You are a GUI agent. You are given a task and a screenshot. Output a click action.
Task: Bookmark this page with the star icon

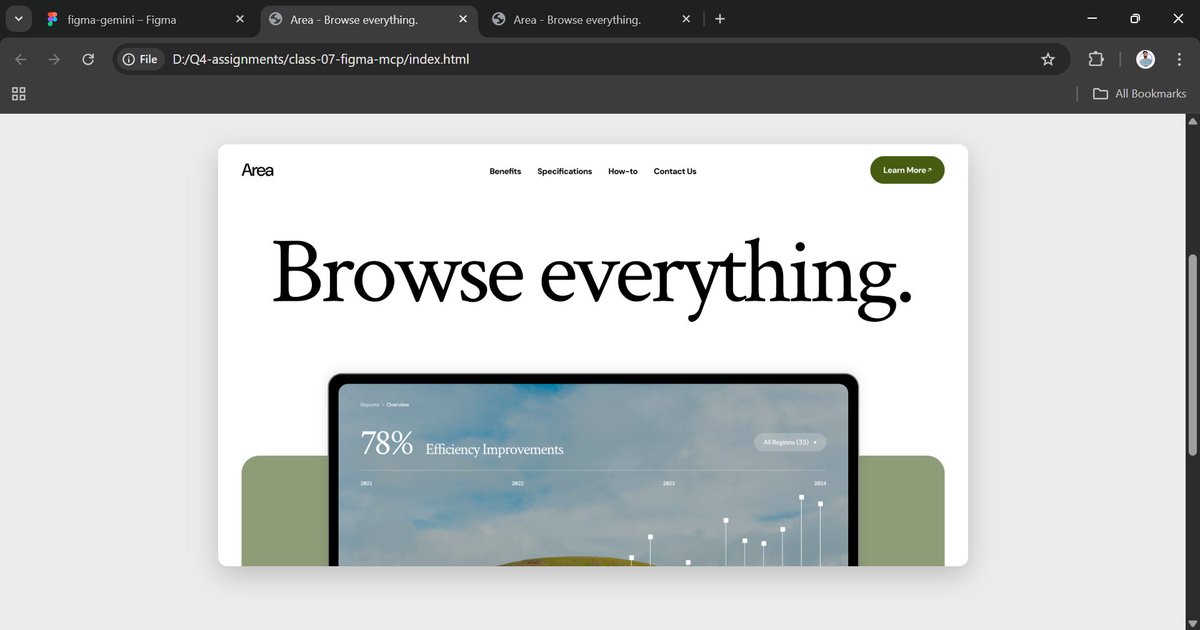[1048, 59]
